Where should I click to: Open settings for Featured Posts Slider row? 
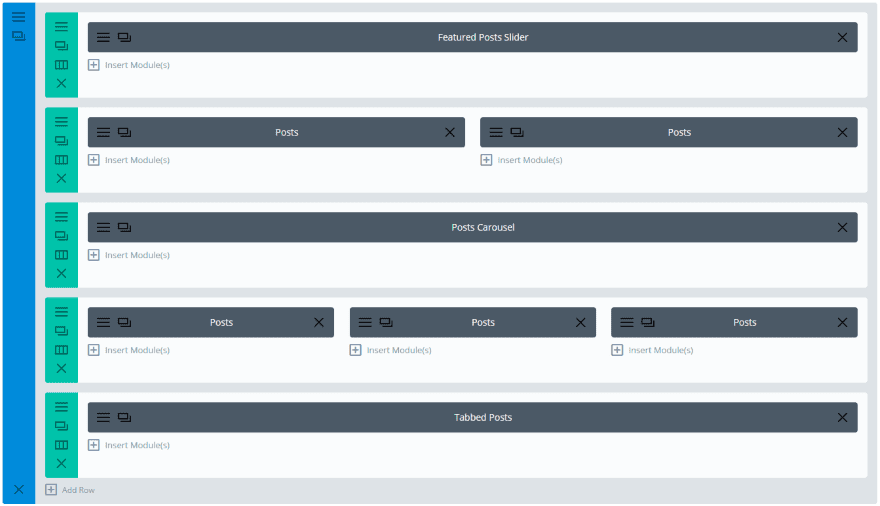click(61, 26)
